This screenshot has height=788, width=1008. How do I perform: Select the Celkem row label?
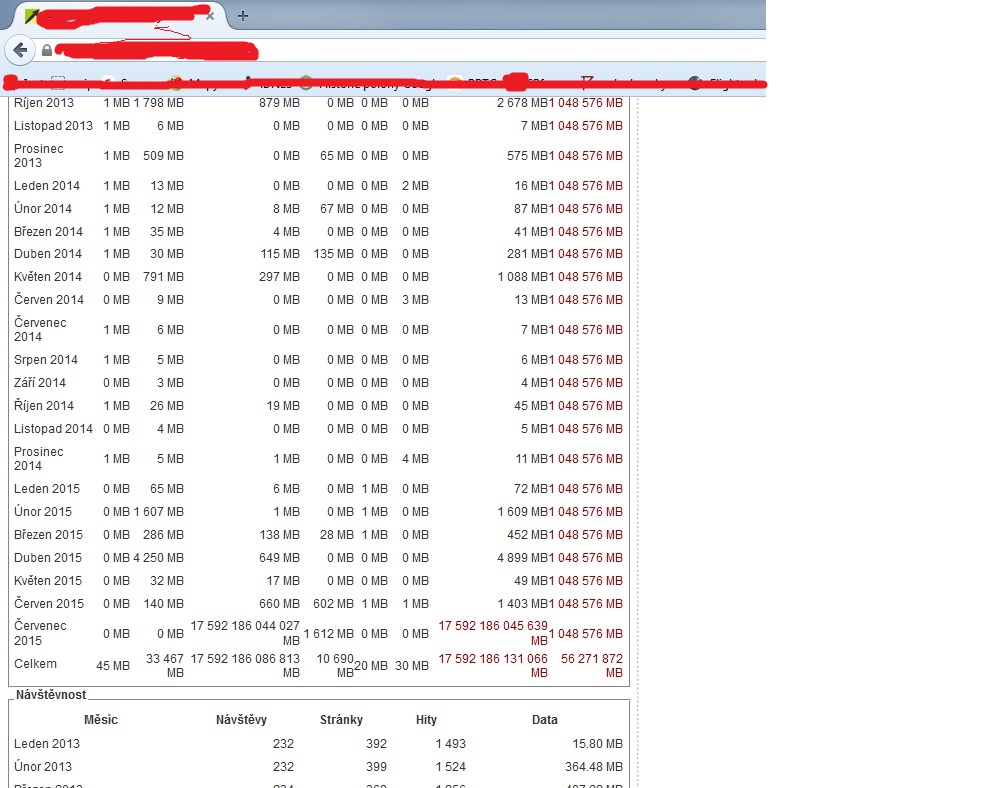35,664
